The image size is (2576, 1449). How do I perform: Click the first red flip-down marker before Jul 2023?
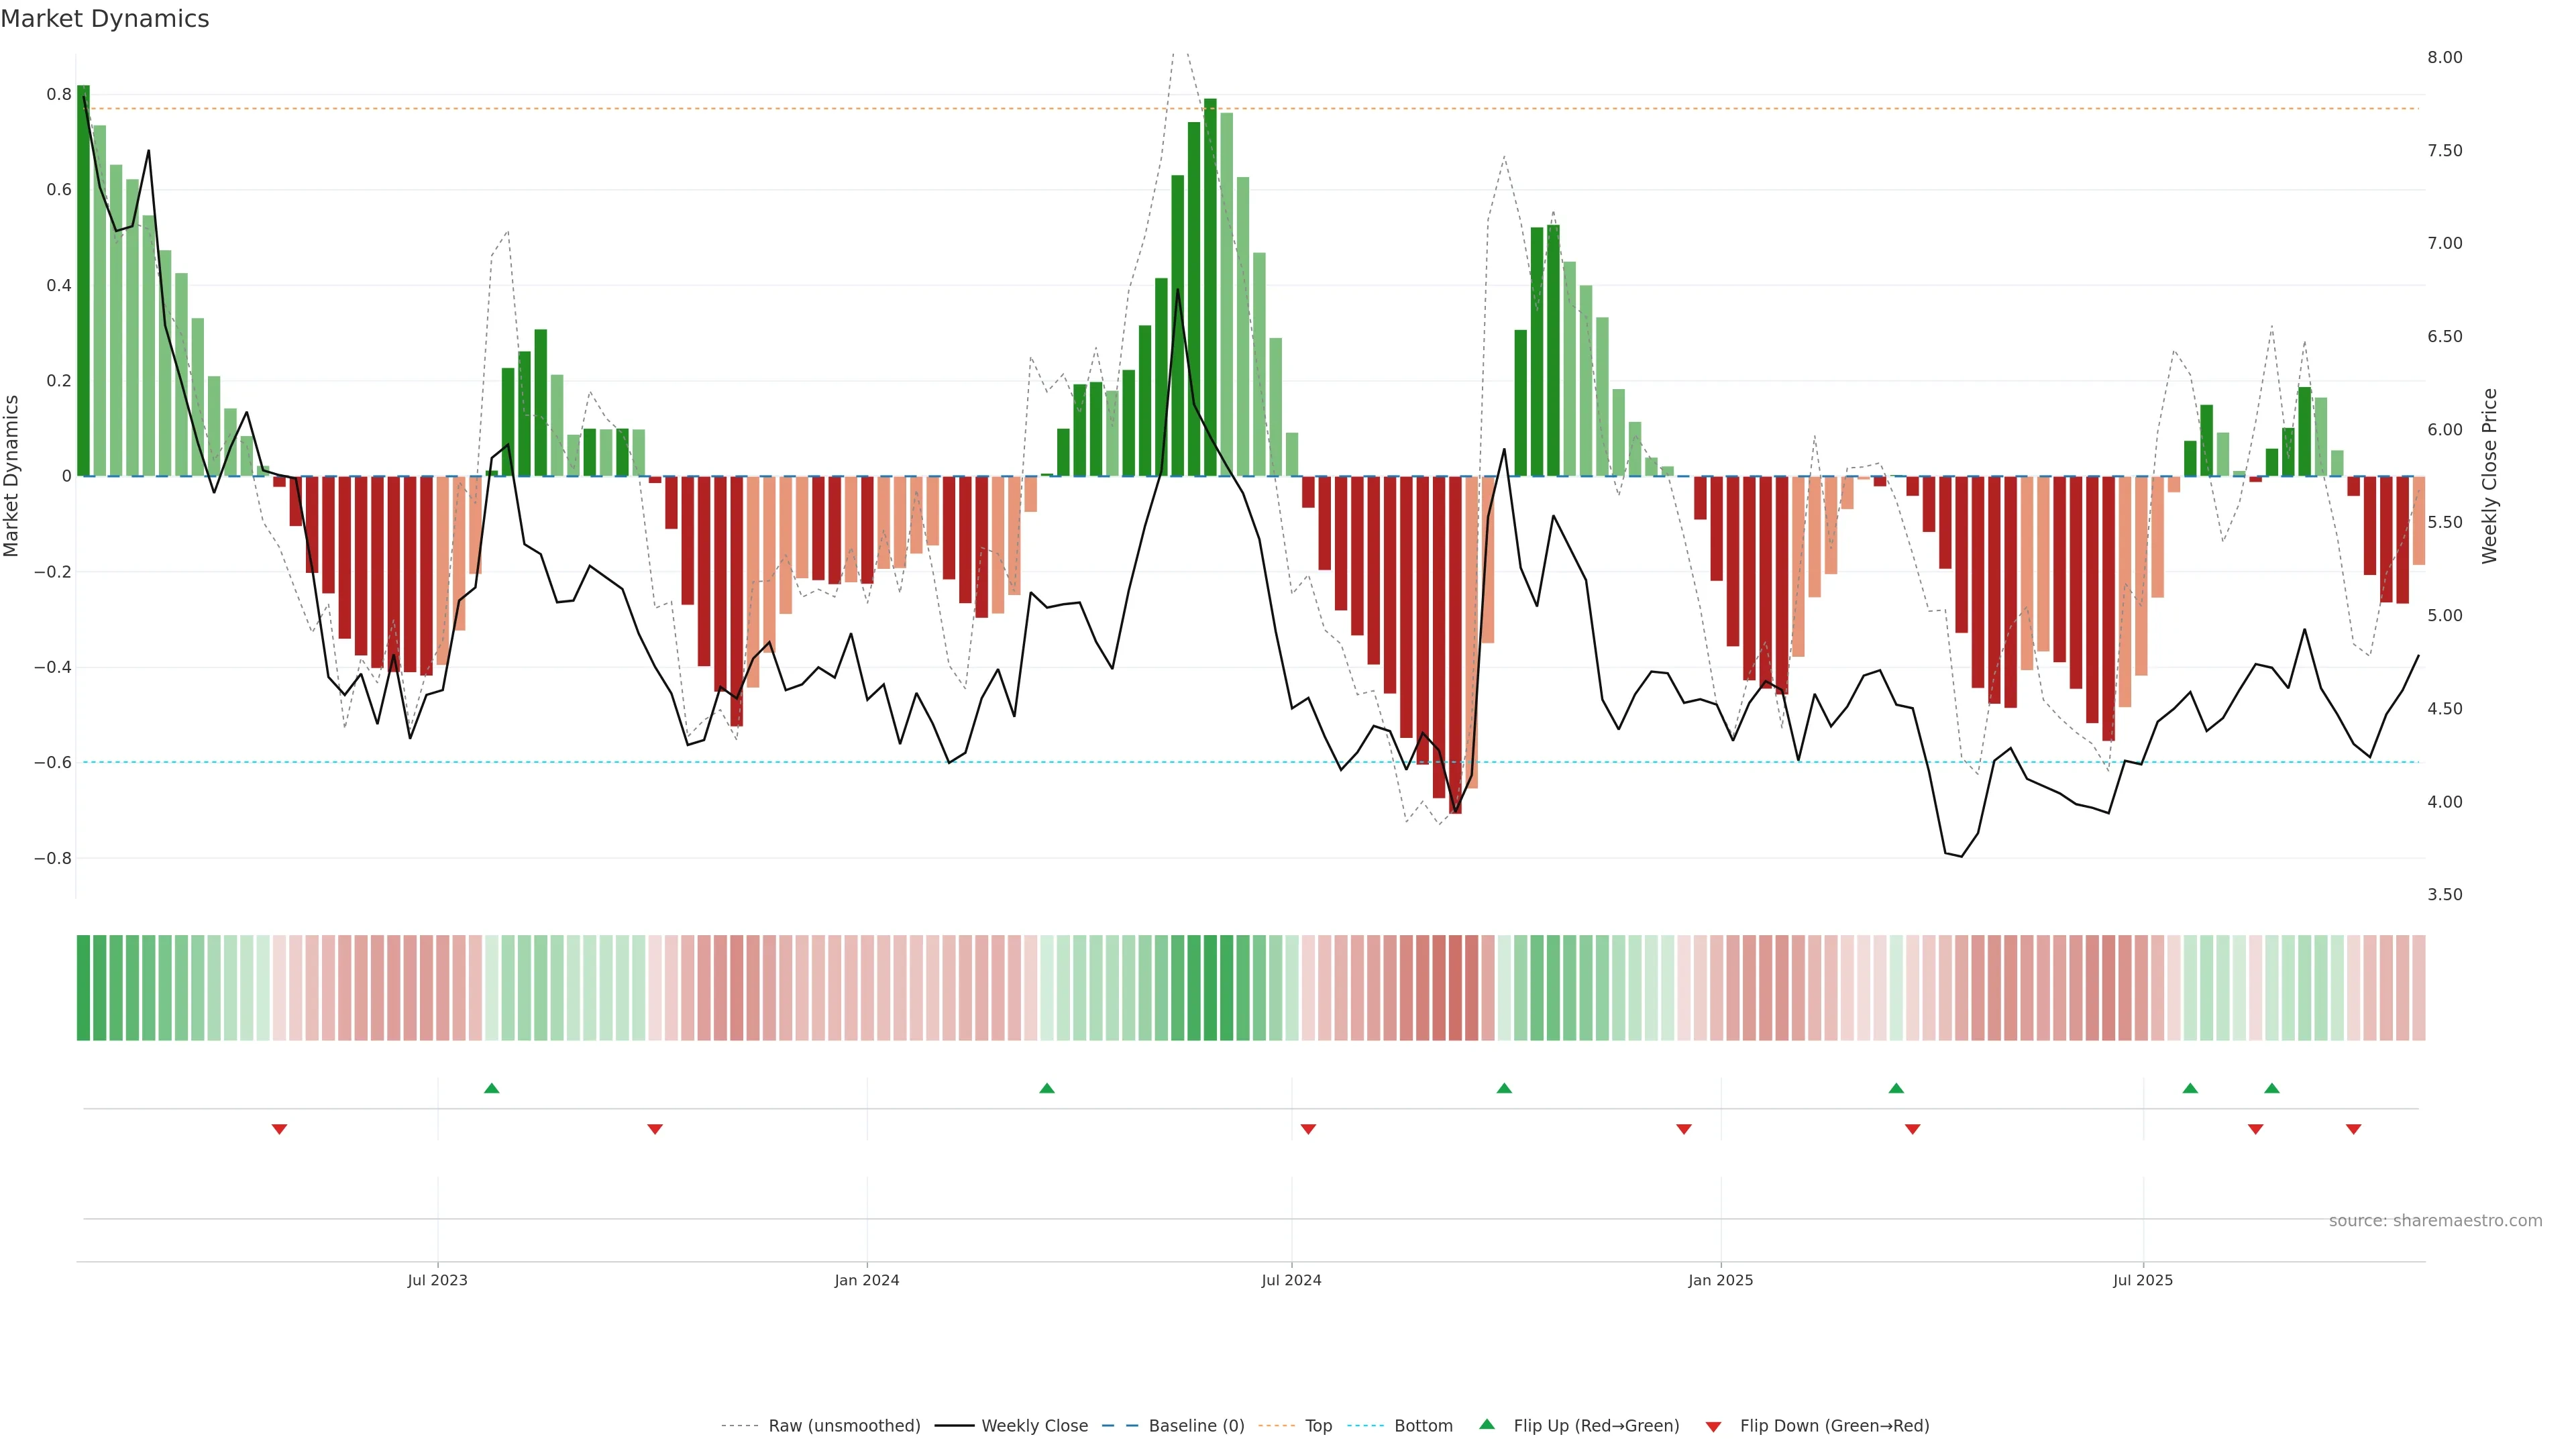[279, 1129]
